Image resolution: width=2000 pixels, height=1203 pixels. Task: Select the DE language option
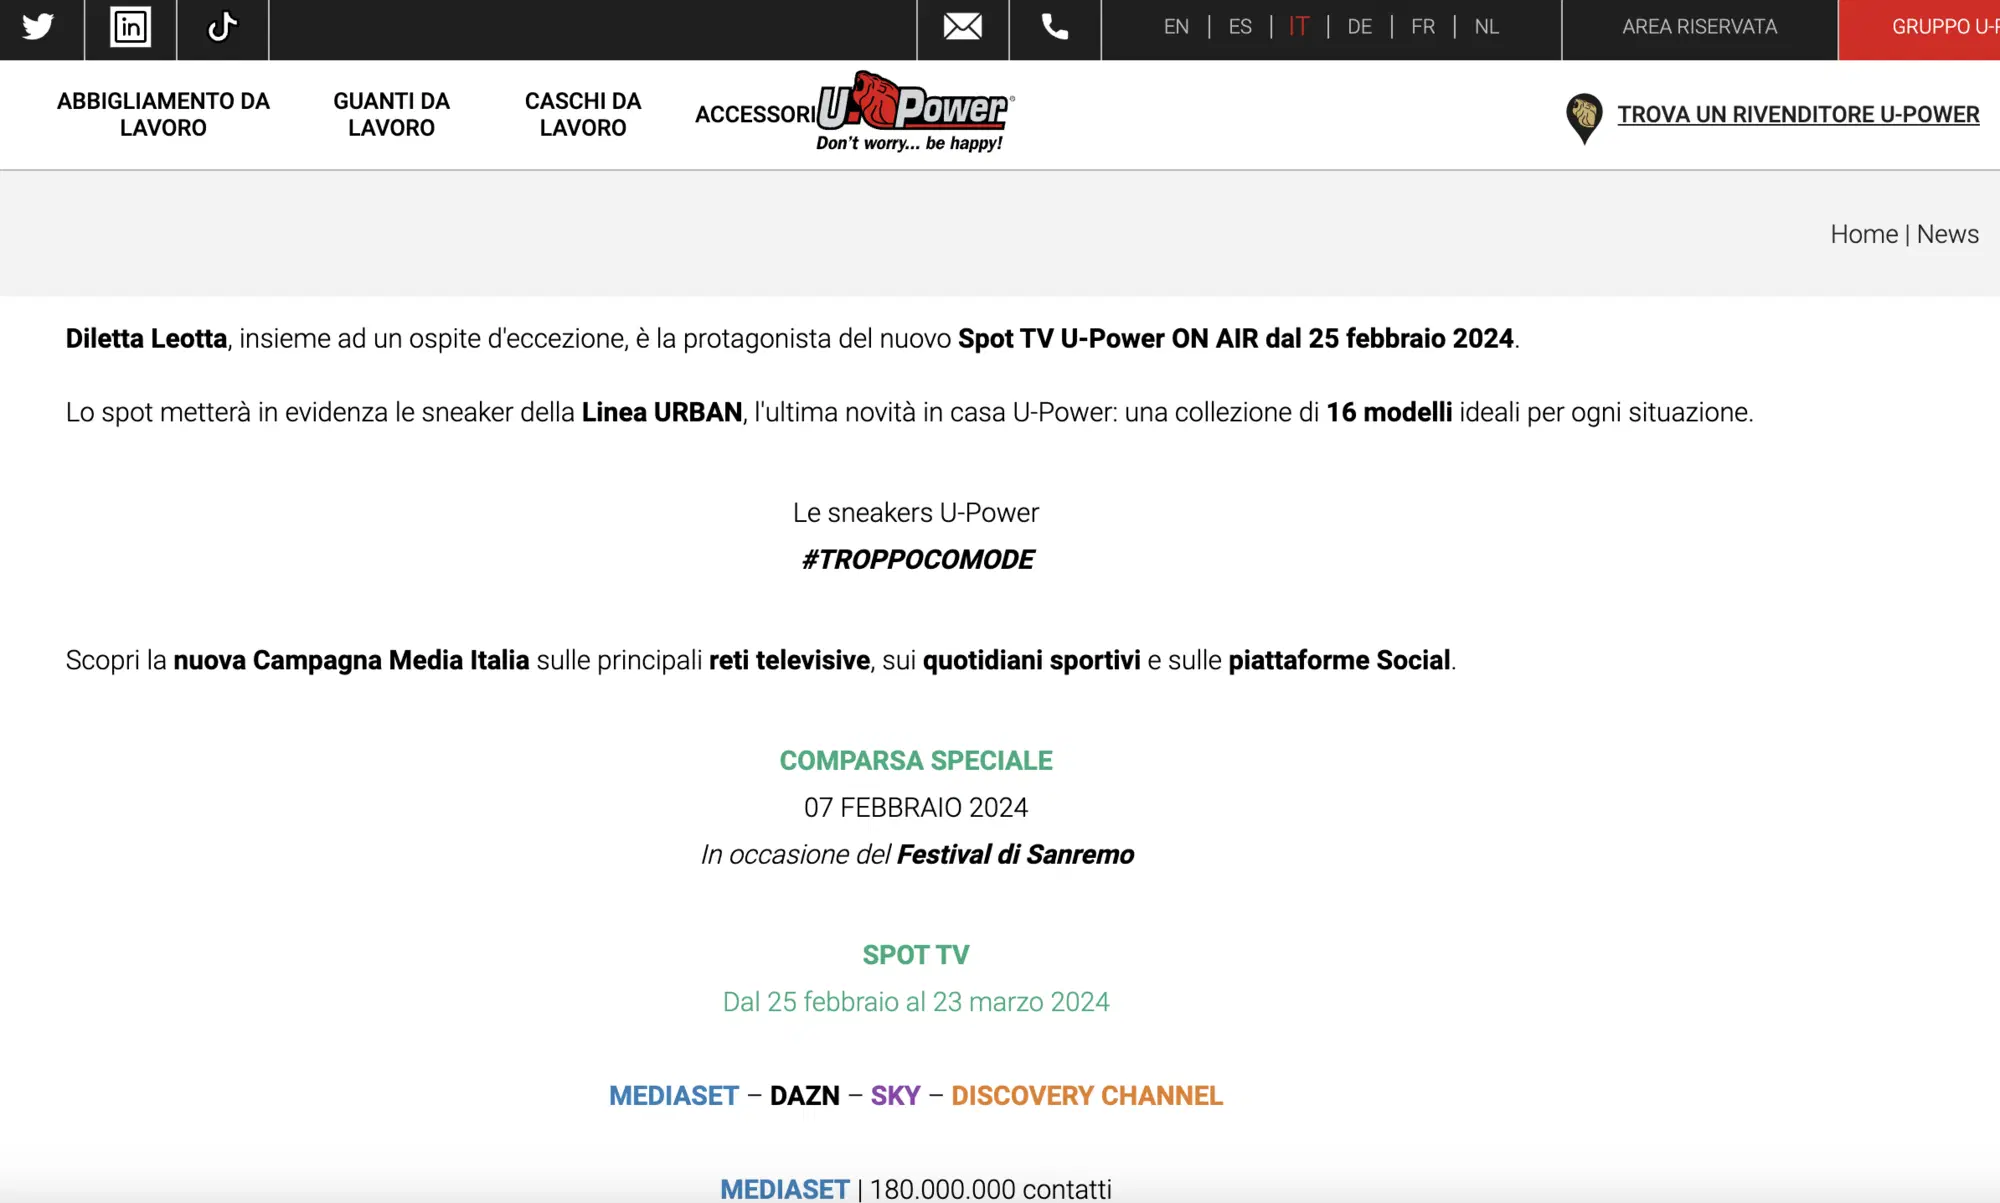coord(1359,27)
